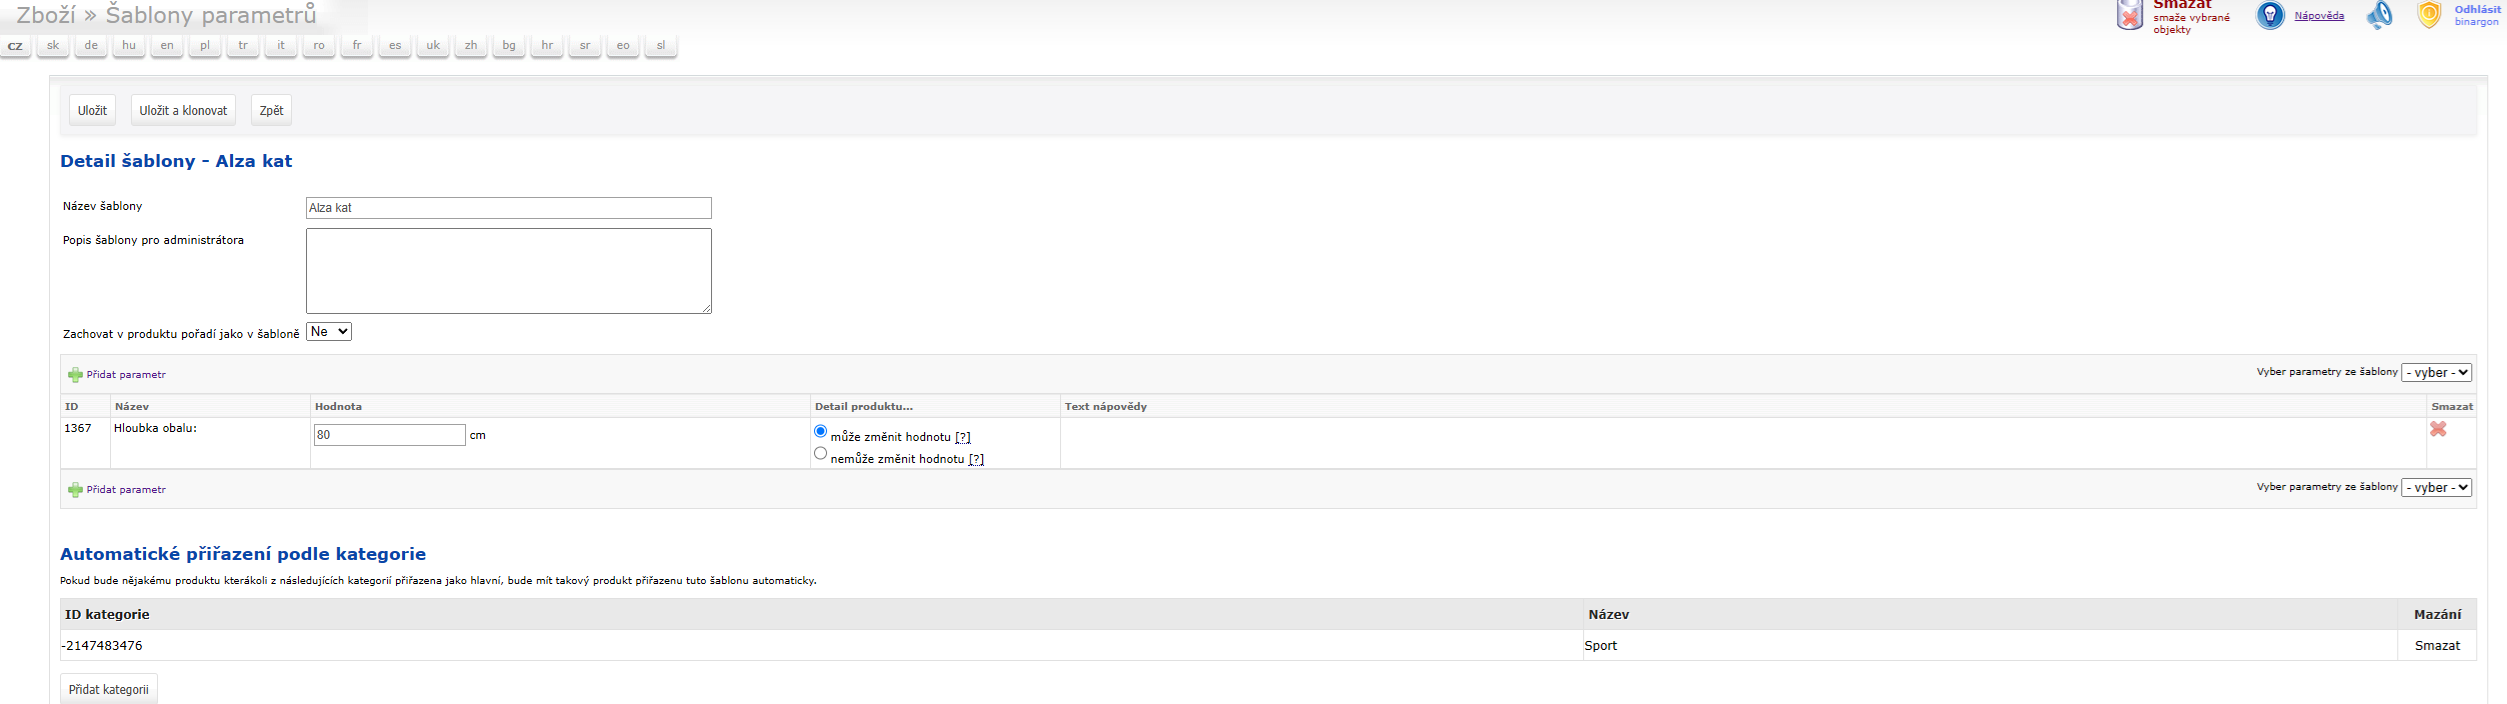Screen dimensions: 2507x704
Task: Open the "Zachovat v produktu pořadí" dropdown
Action: point(328,332)
